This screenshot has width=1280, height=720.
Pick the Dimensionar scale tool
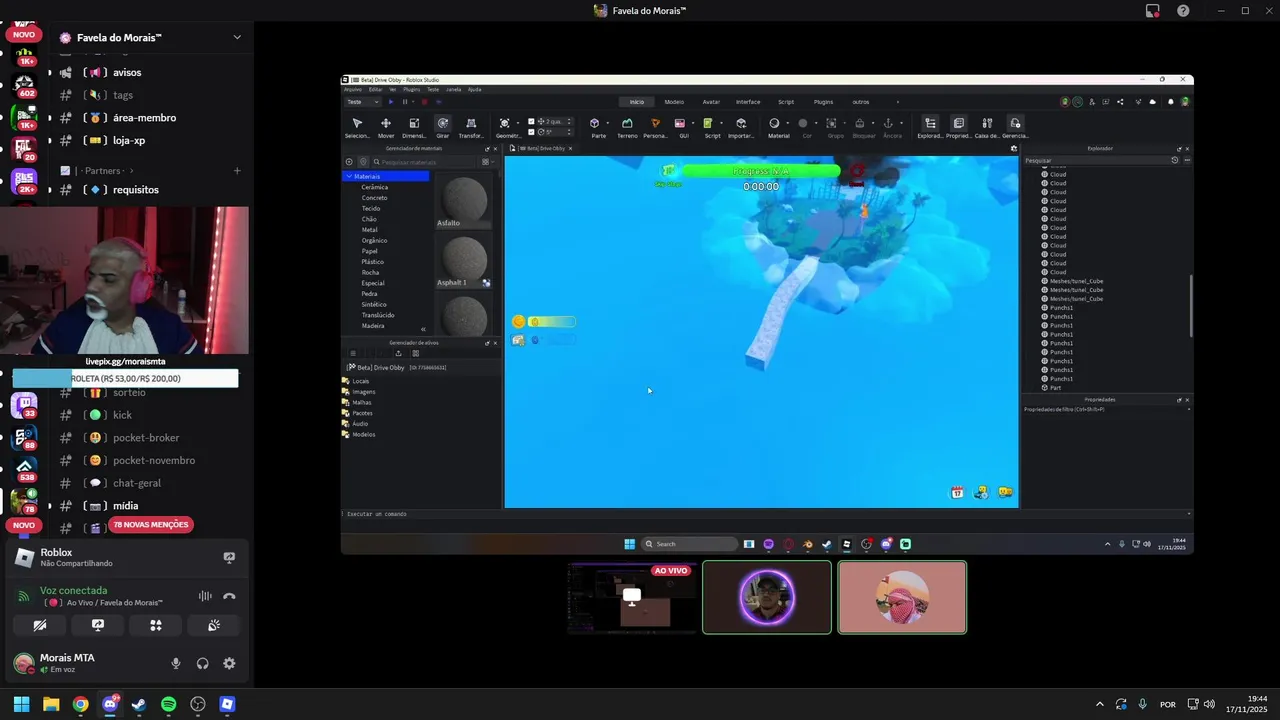click(414, 127)
